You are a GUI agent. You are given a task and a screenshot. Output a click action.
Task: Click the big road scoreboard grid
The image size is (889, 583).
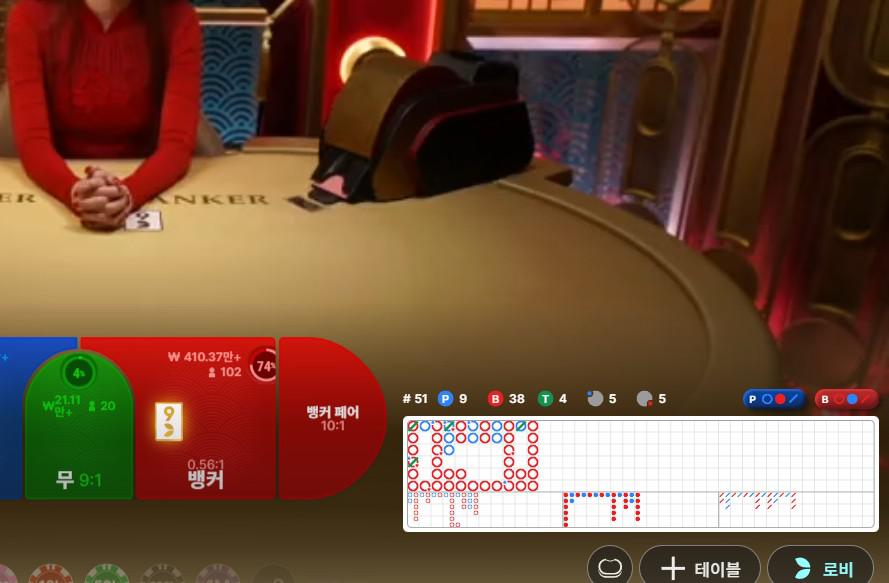640,455
